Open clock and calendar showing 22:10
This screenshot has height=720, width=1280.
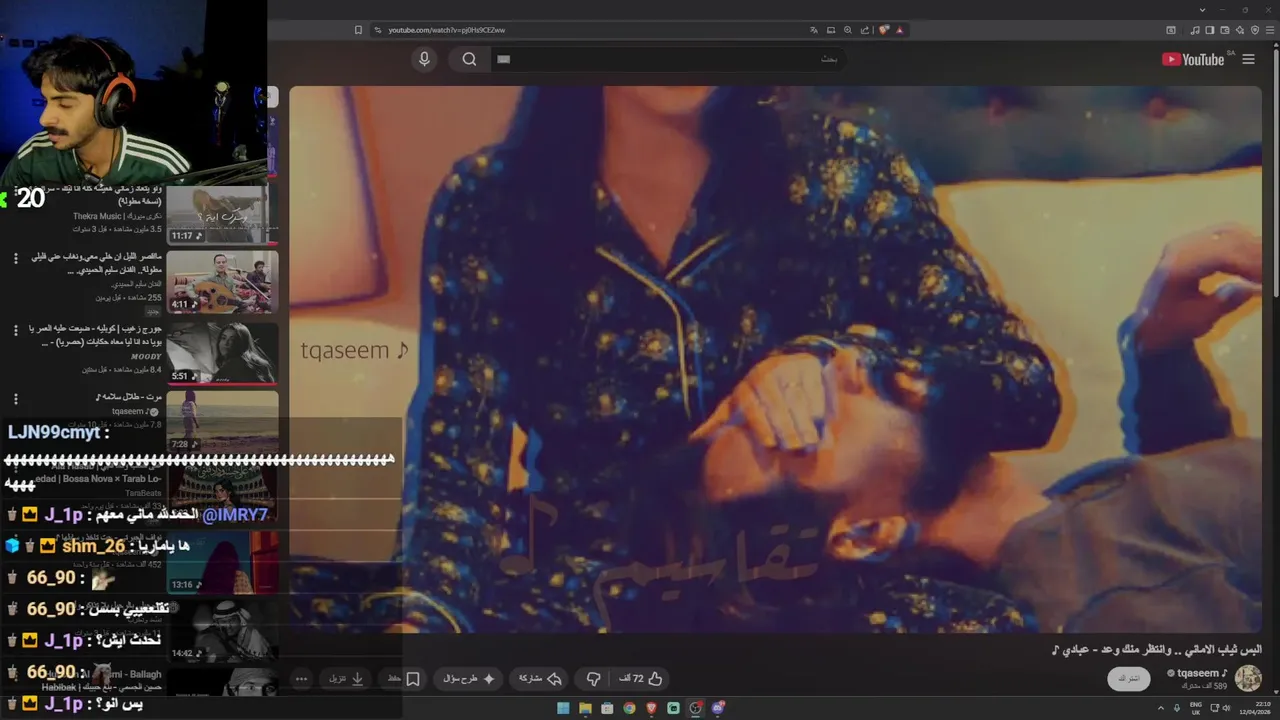1253,708
